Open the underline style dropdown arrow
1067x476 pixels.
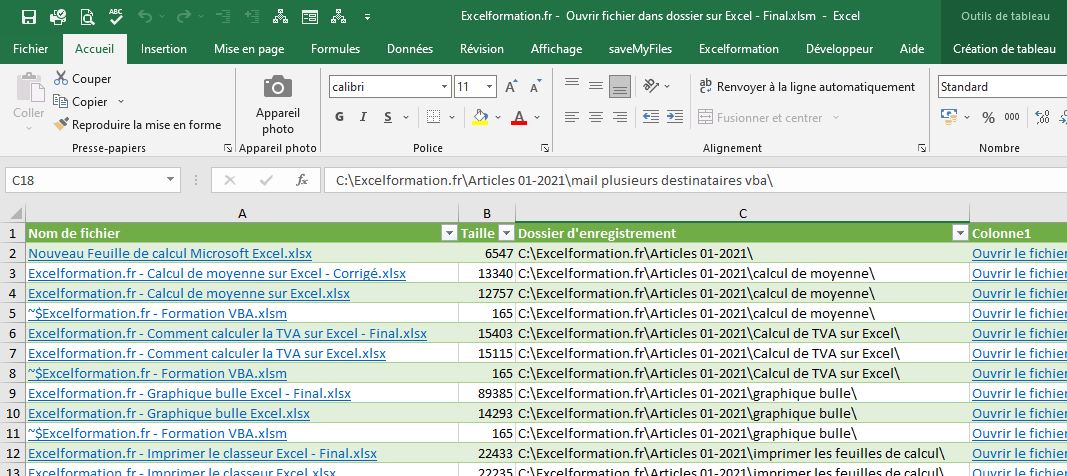click(x=406, y=118)
